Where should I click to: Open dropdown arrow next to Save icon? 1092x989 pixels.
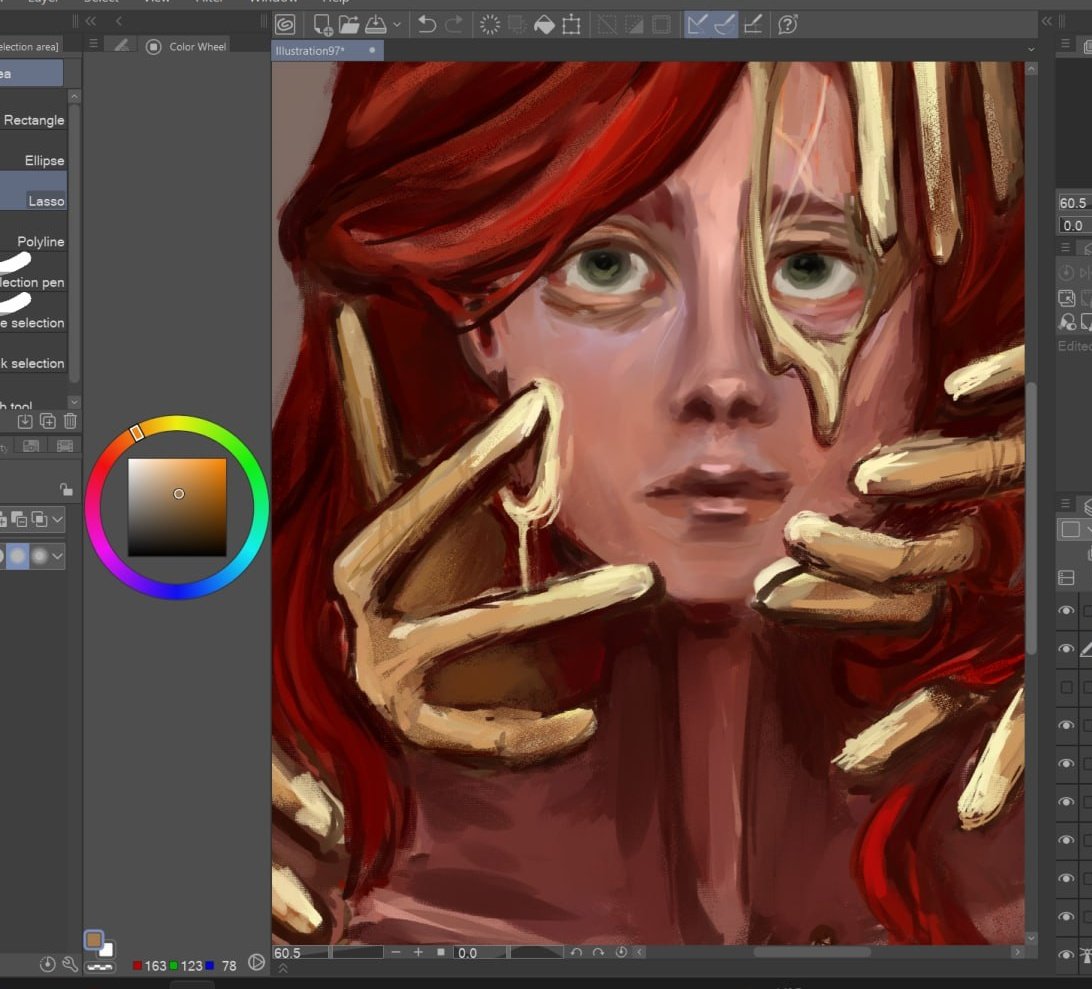397,25
